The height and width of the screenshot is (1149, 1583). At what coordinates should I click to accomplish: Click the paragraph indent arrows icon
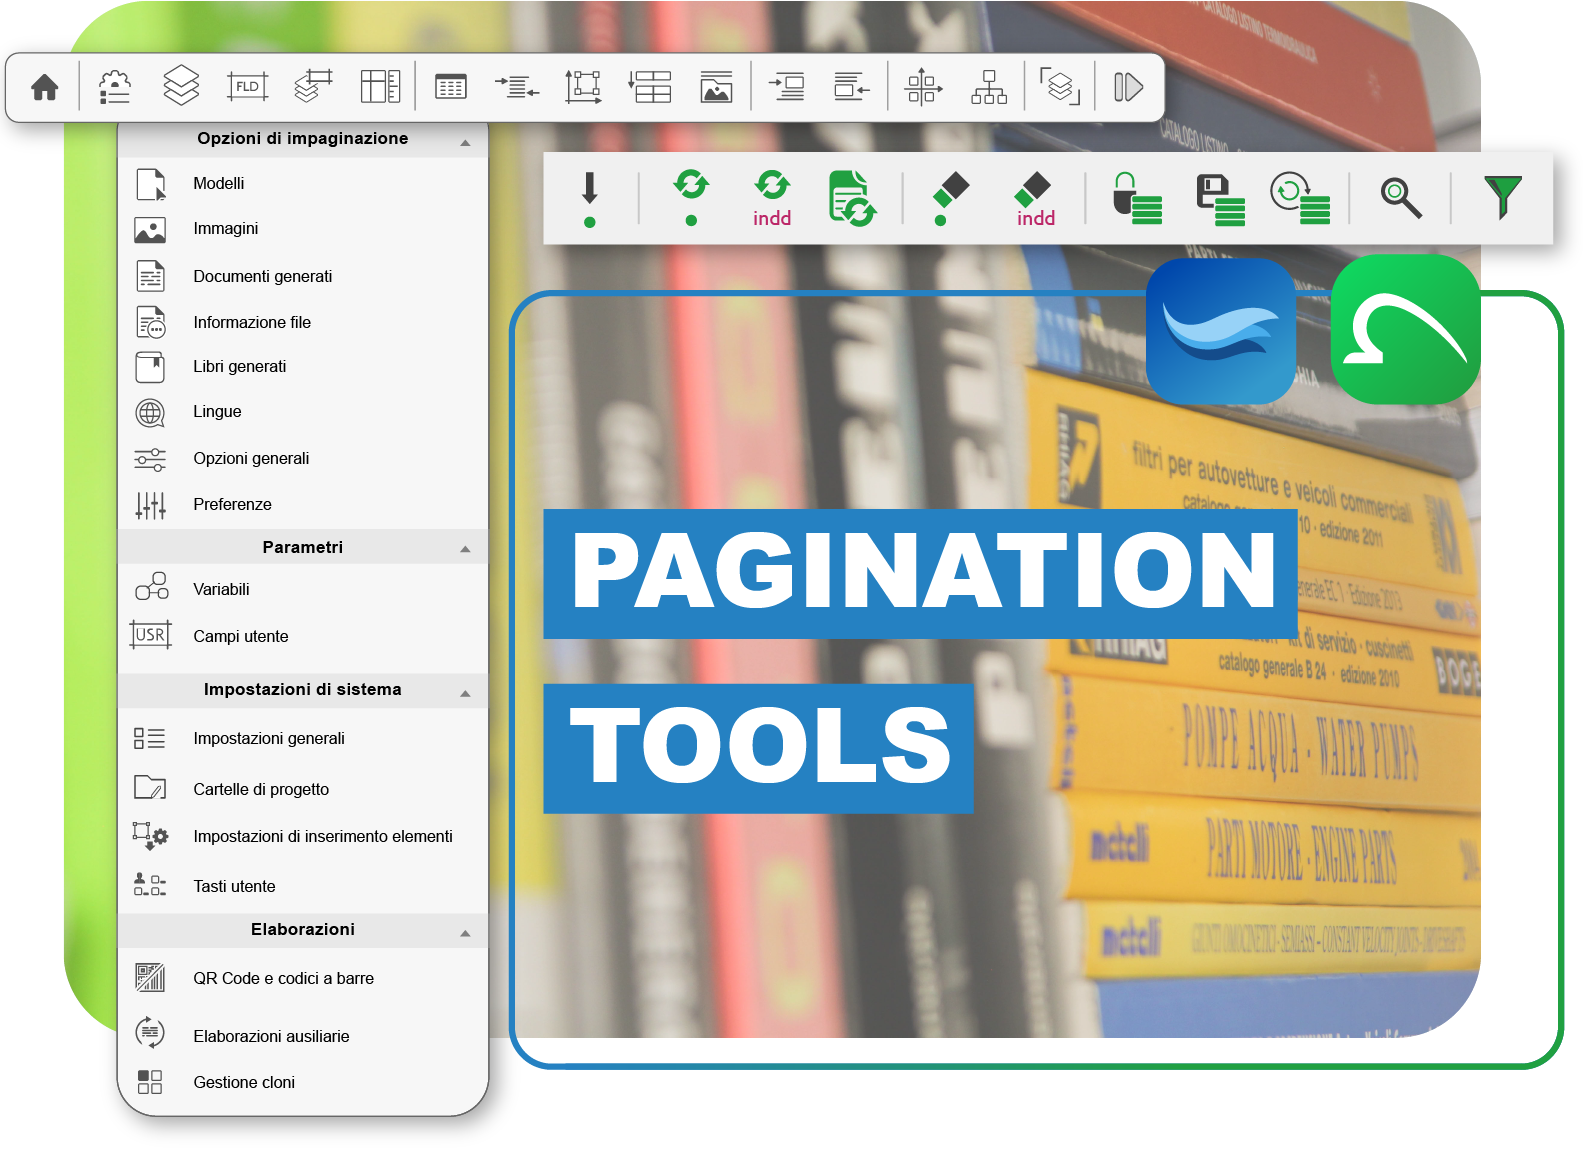[x=517, y=88]
